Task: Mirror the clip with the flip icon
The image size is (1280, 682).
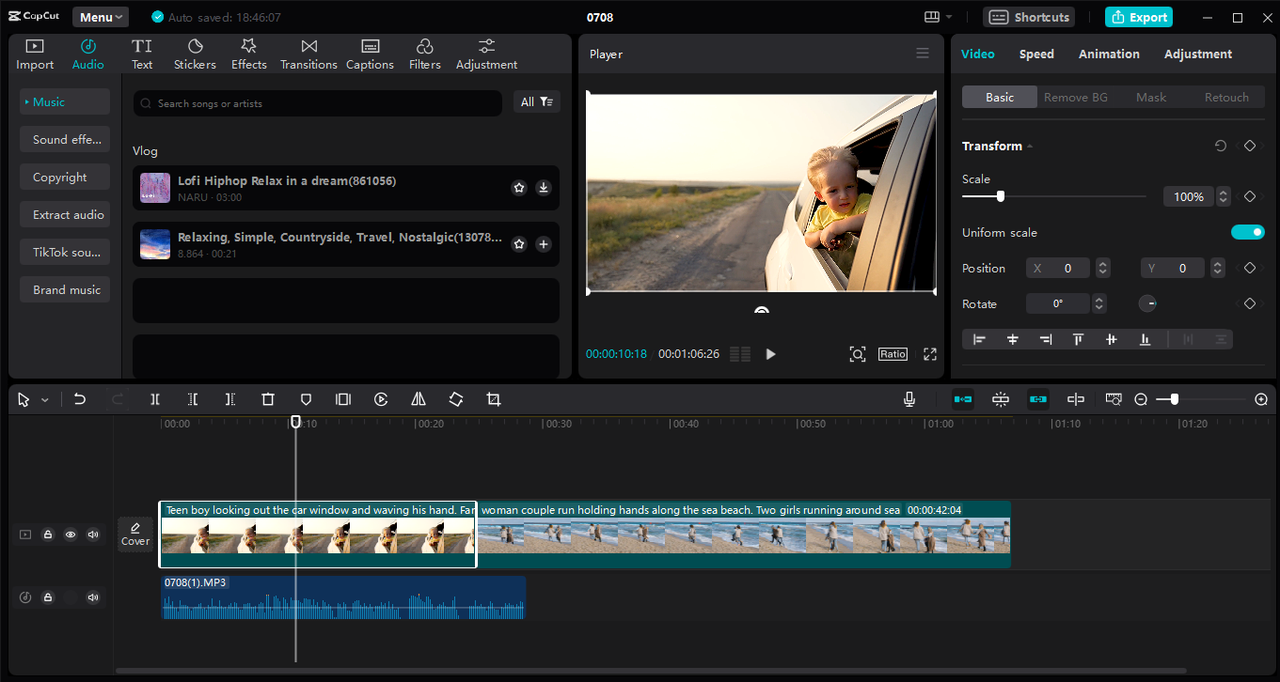Action: 418,399
